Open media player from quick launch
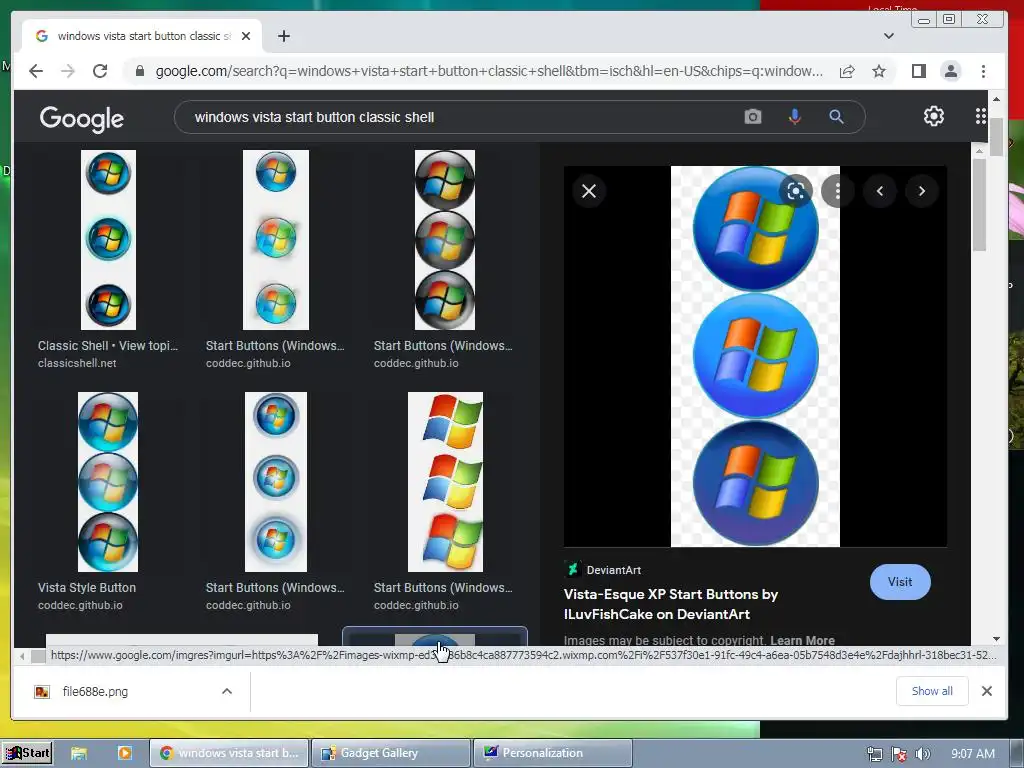The width and height of the screenshot is (1024, 768). coord(124,753)
